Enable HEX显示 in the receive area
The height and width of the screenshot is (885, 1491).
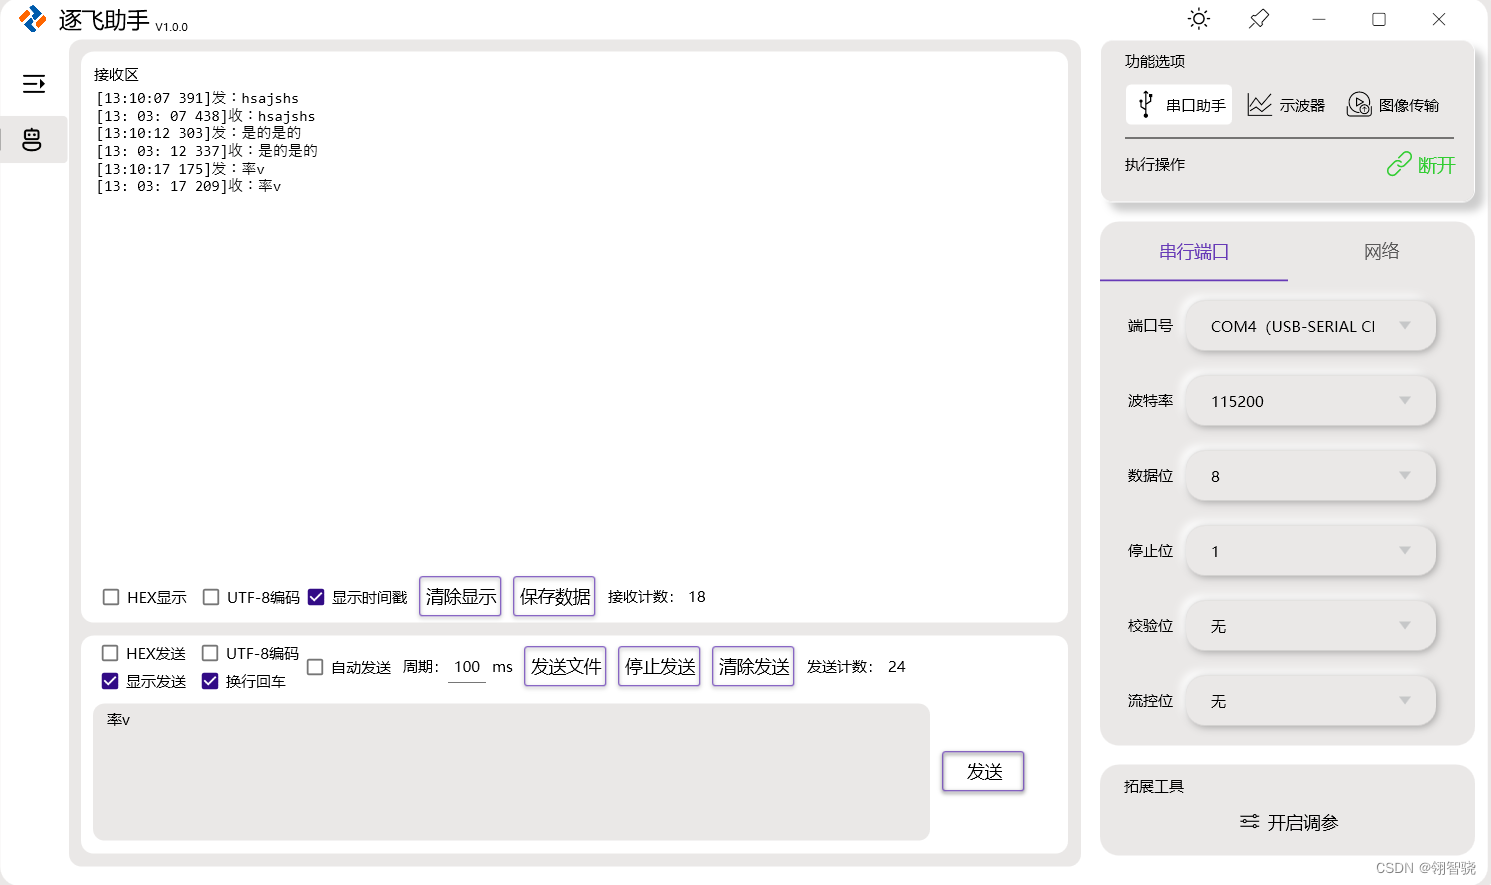click(110, 597)
